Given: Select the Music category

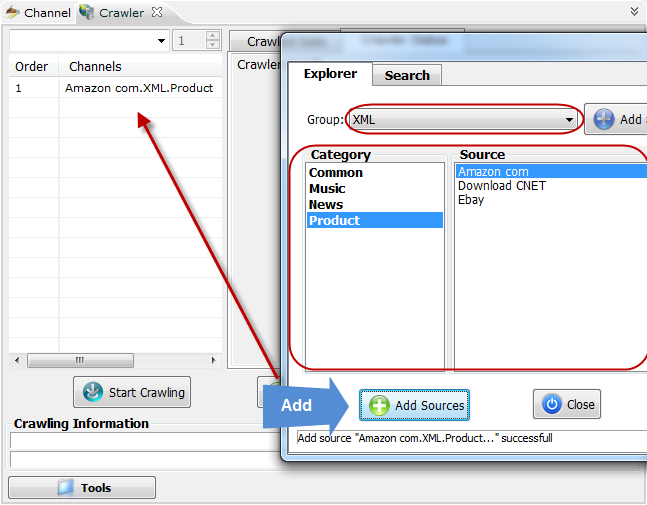Looking at the screenshot, I should 327,189.
